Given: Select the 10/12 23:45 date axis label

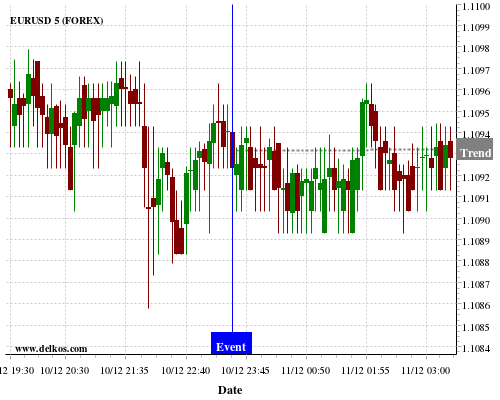Looking at the screenshot, I should pyautogui.click(x=245, y=370).
